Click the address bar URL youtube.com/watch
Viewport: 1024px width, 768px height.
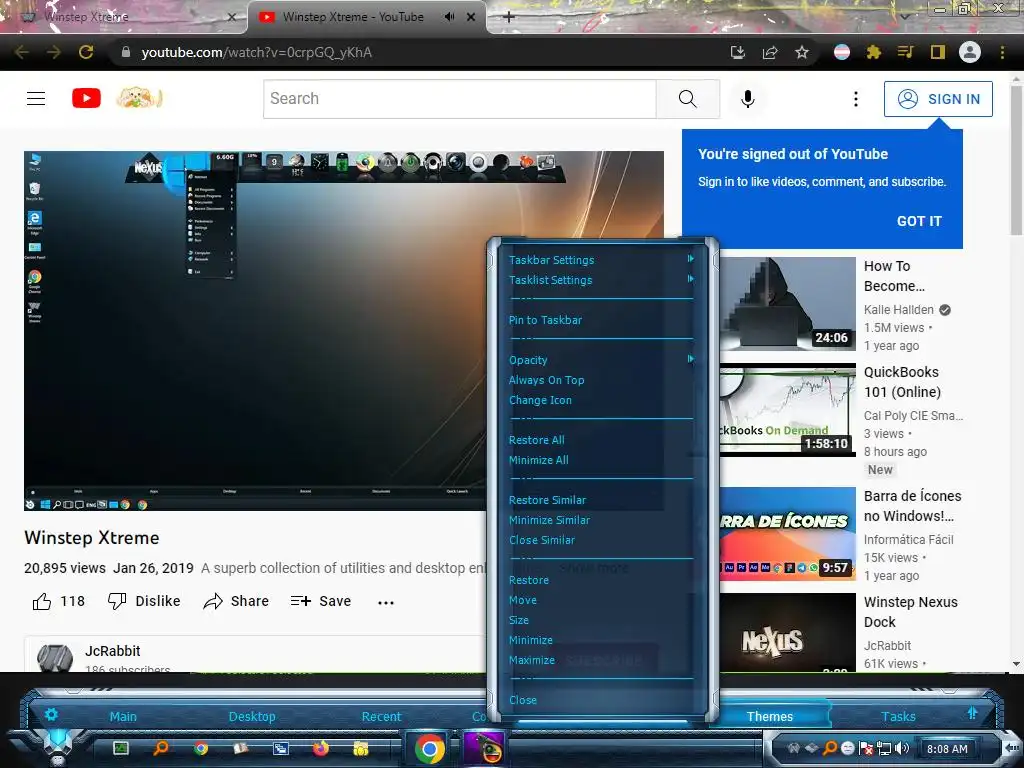pos(257,52)
